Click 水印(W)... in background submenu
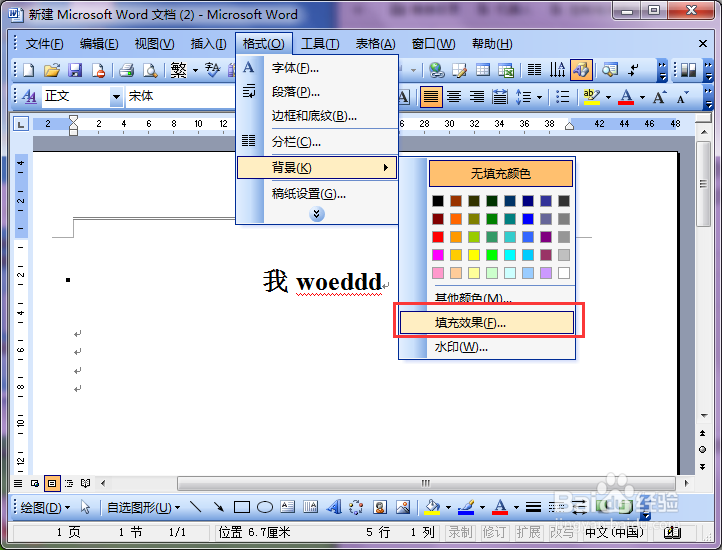Image resolution: width=722 pixels, height=550 pixels. coord(487,346)
